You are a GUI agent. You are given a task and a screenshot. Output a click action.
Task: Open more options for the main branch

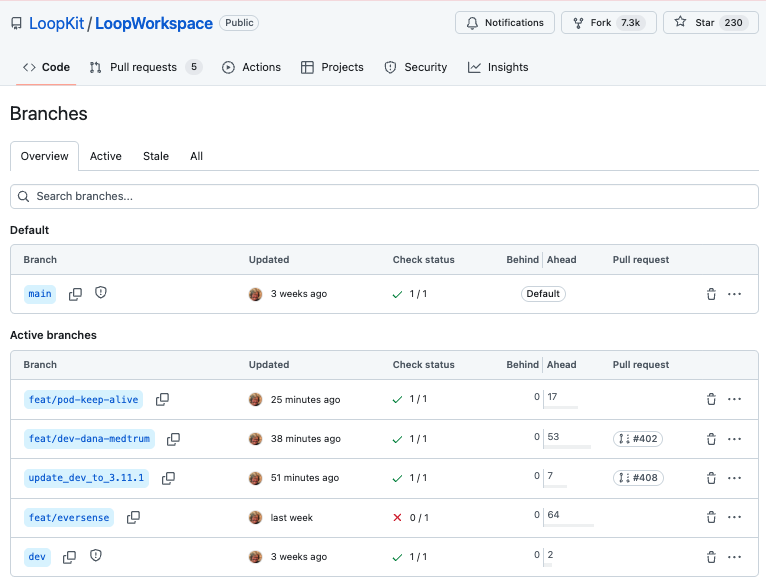click(x=734, y=294)
